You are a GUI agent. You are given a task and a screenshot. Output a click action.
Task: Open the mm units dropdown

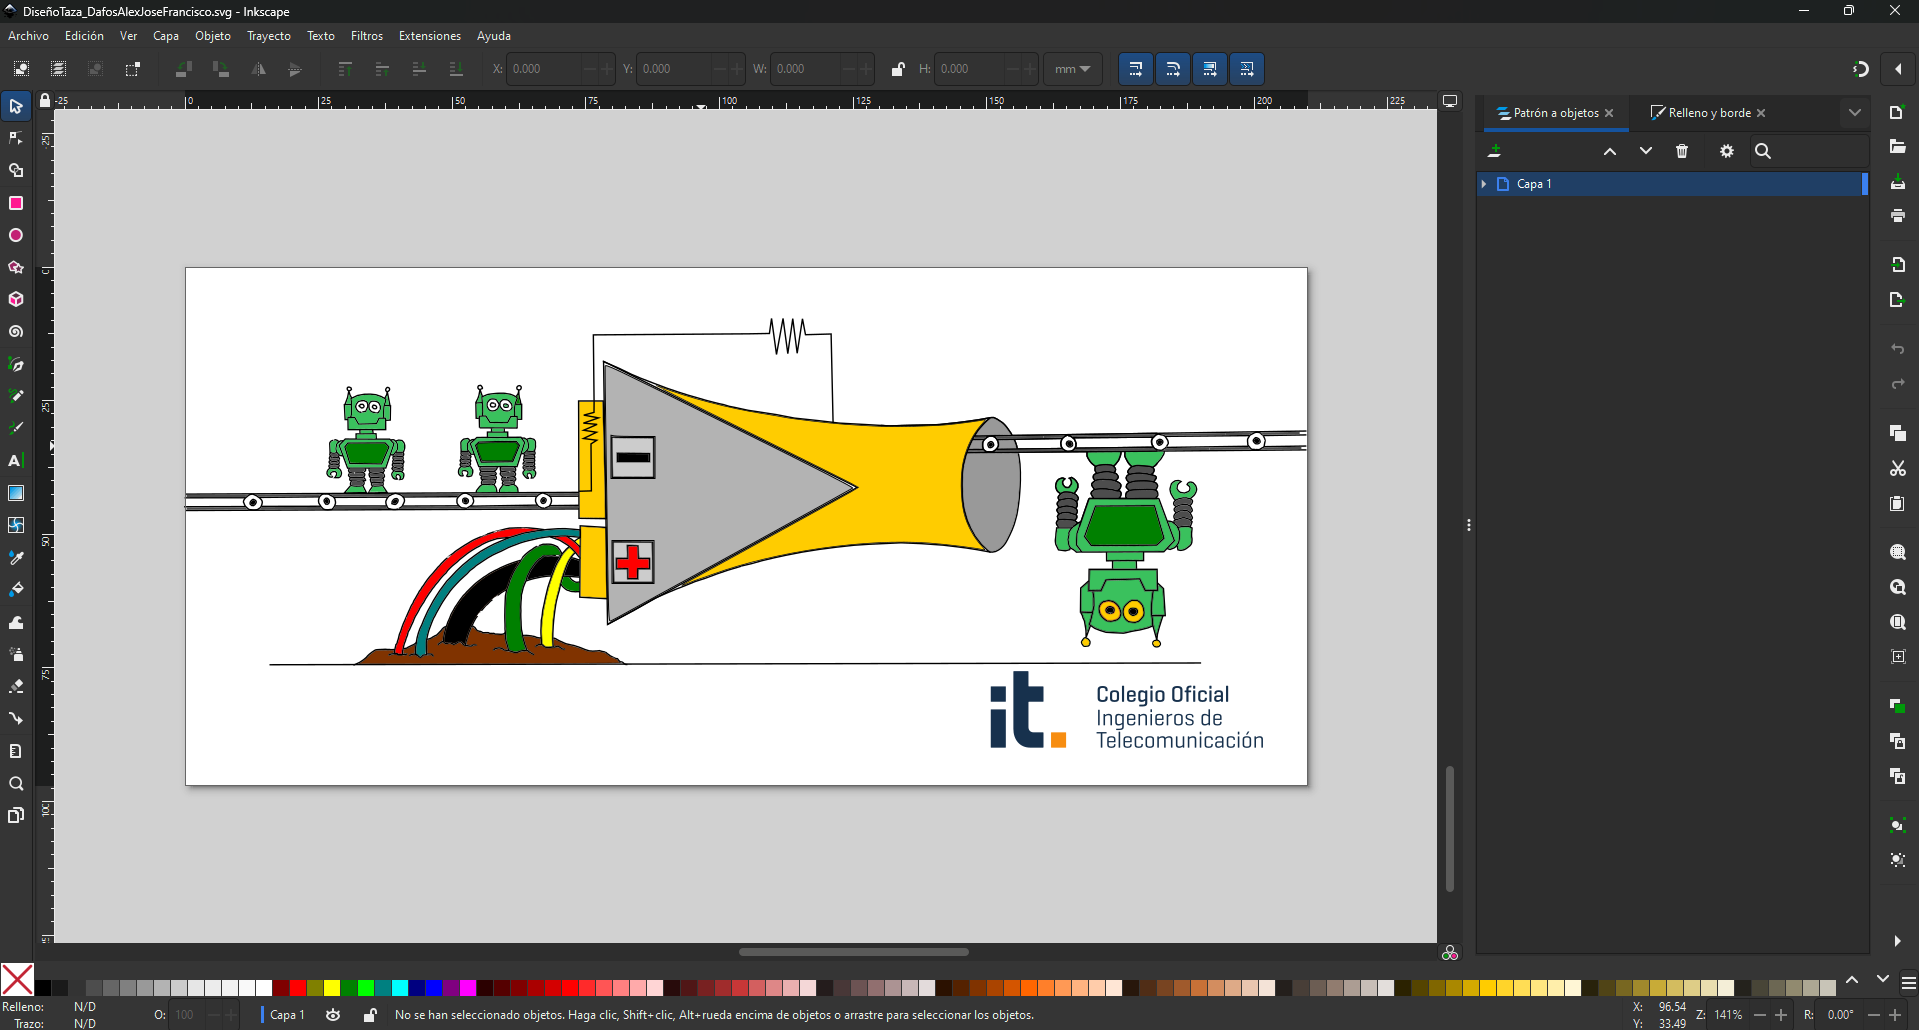coord(1073,69)
